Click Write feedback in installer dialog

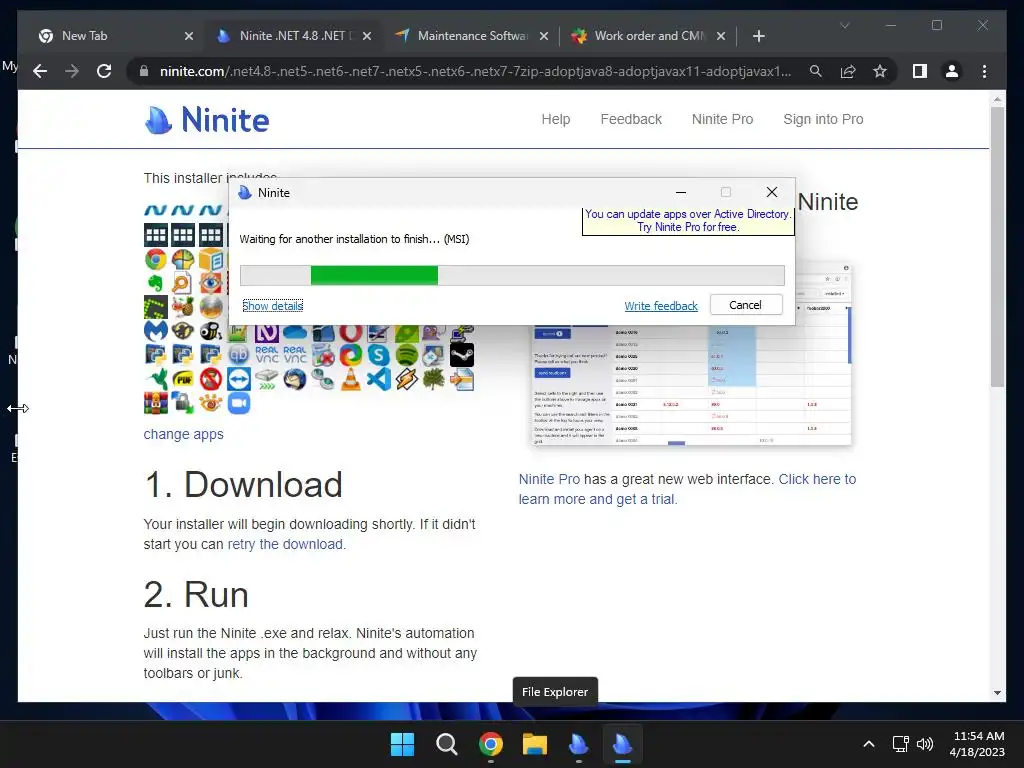661,306
